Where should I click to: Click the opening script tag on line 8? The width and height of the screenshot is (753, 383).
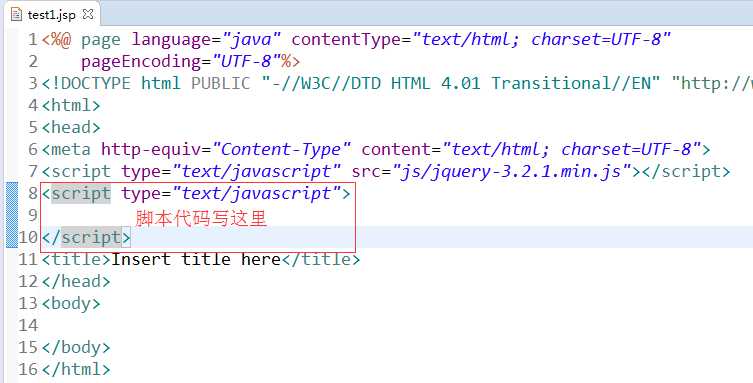coord(196,193)
